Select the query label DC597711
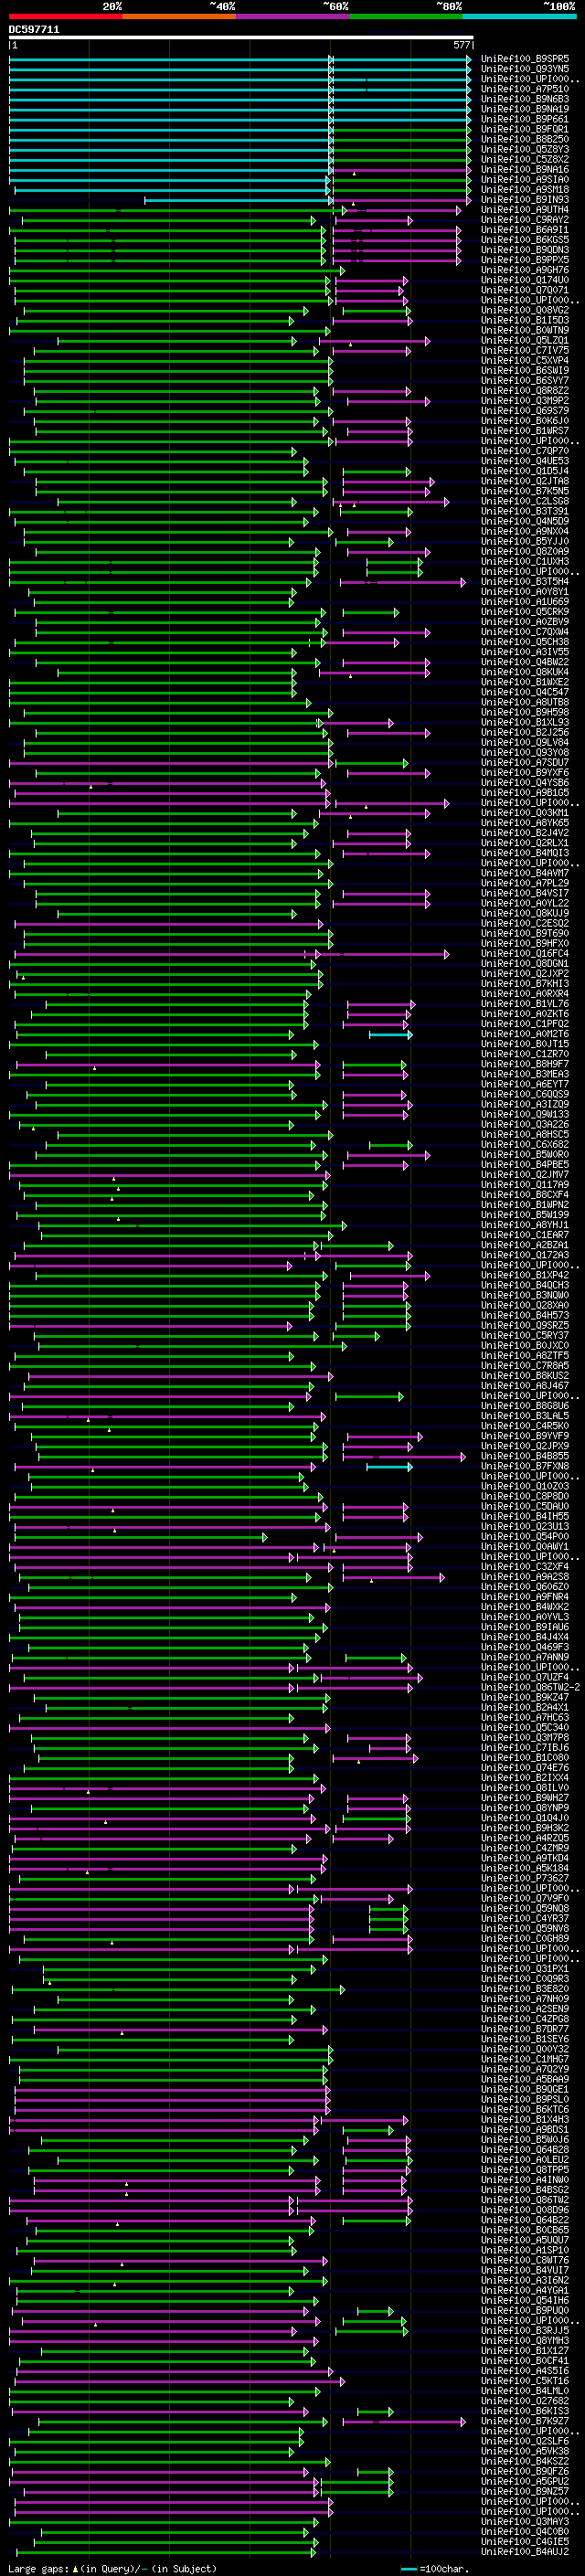The height and width of the screenshot is (2576, 585). (x=34, y=30)
